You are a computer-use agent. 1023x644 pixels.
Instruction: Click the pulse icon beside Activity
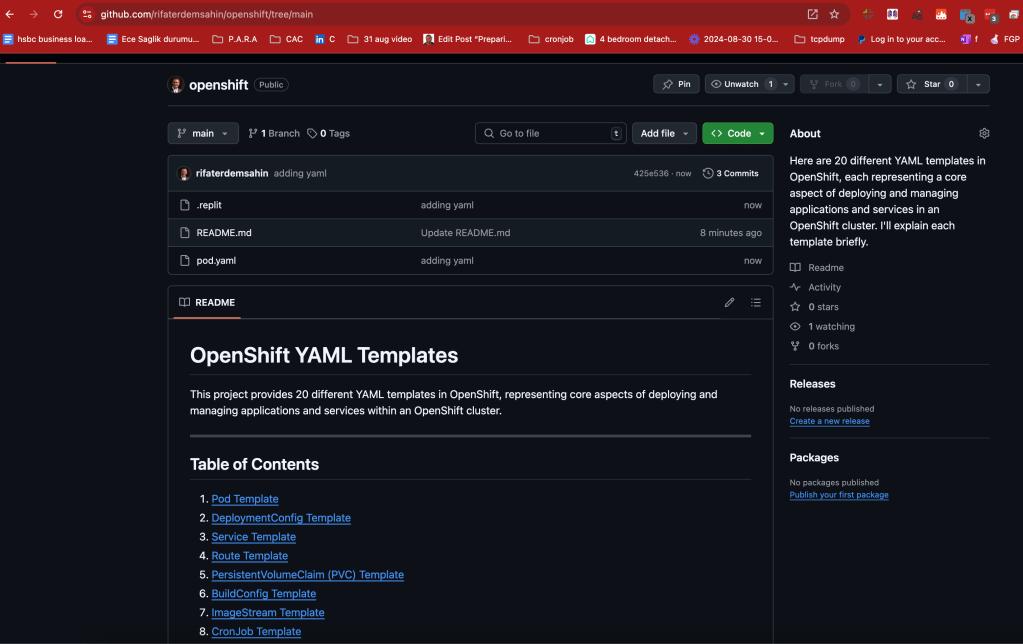click(795, 287)
